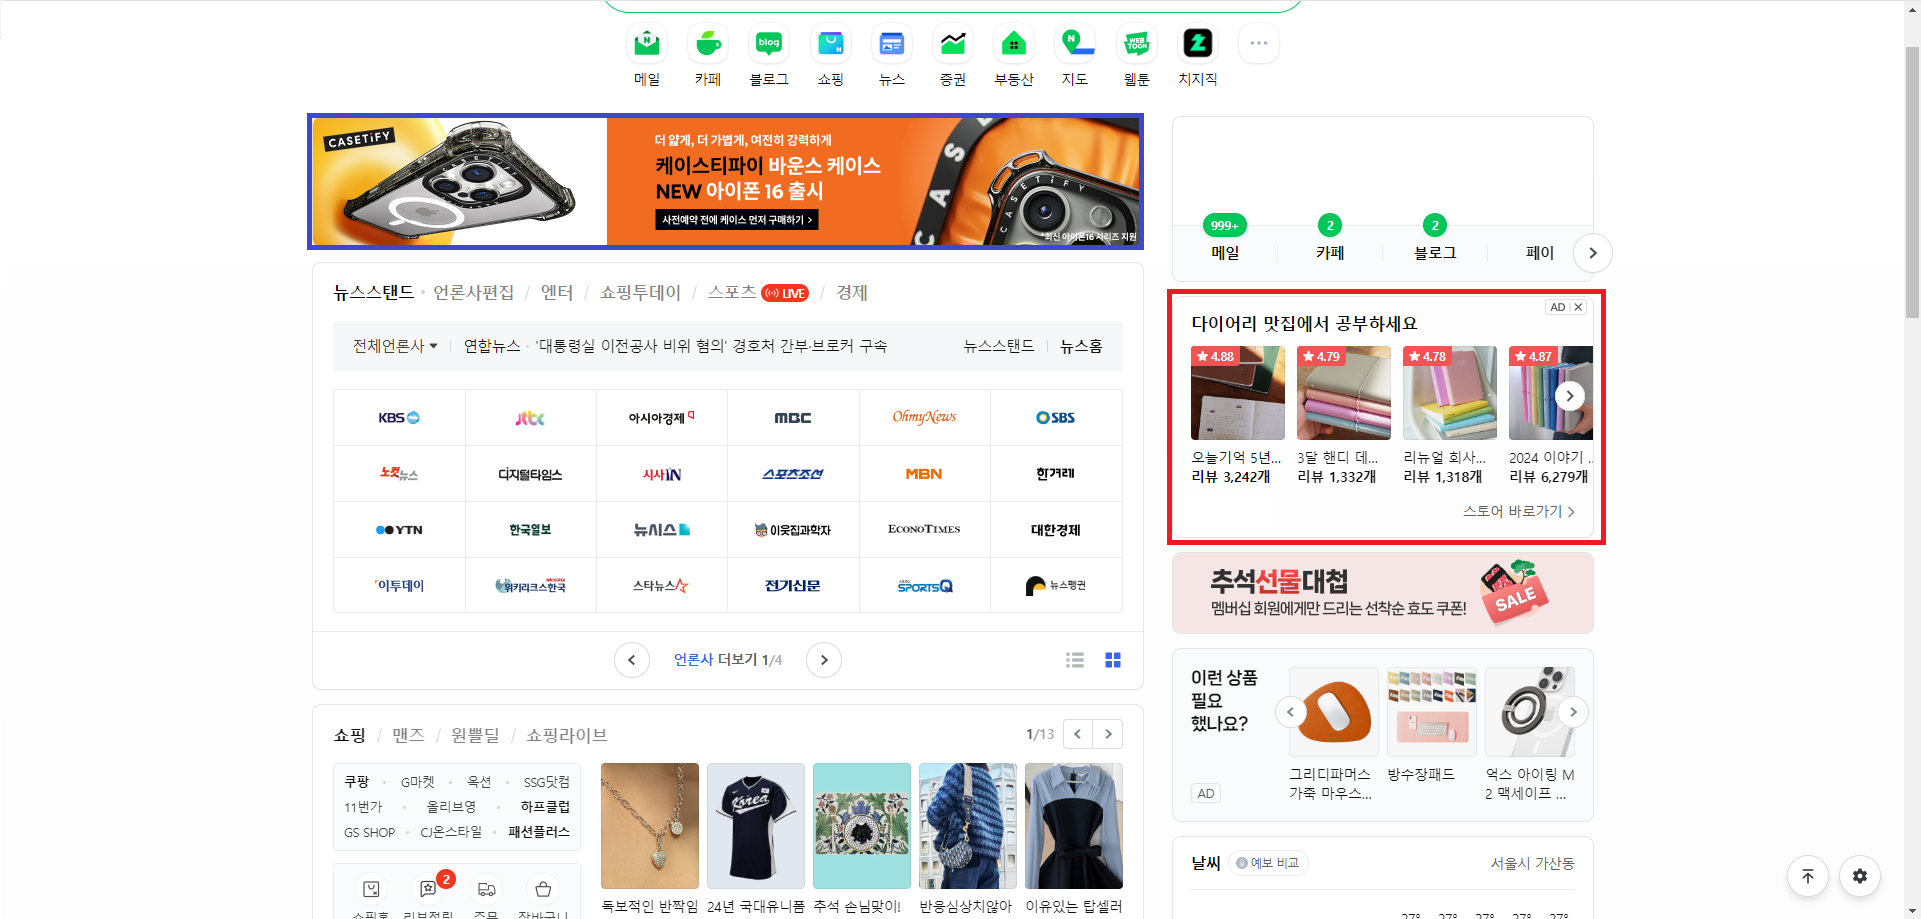Show next recommended products
The height and width of the screenshot is (919, 1921).
click(1573, 712)
